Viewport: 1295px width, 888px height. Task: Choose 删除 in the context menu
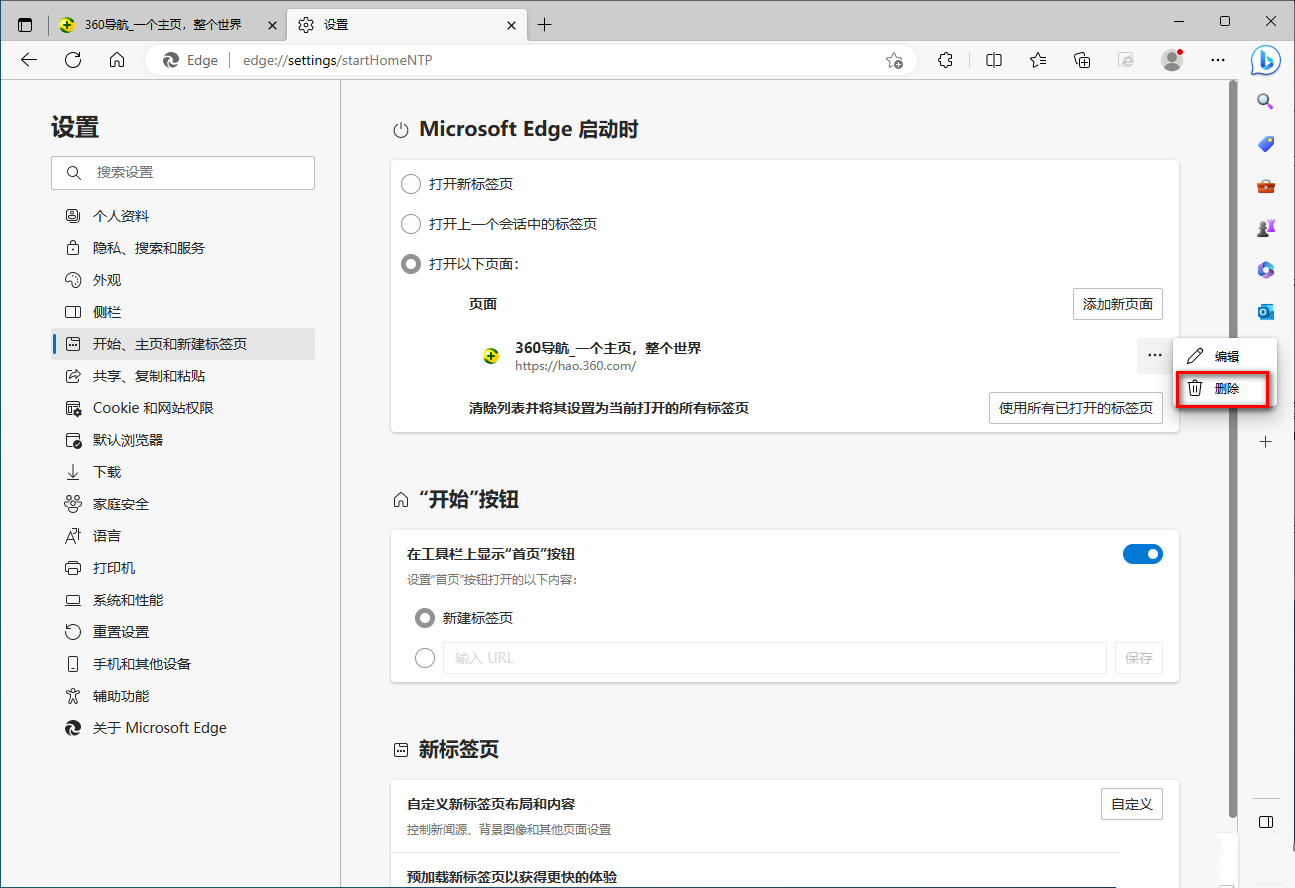pyautogui.click(x=1225, y=388)
